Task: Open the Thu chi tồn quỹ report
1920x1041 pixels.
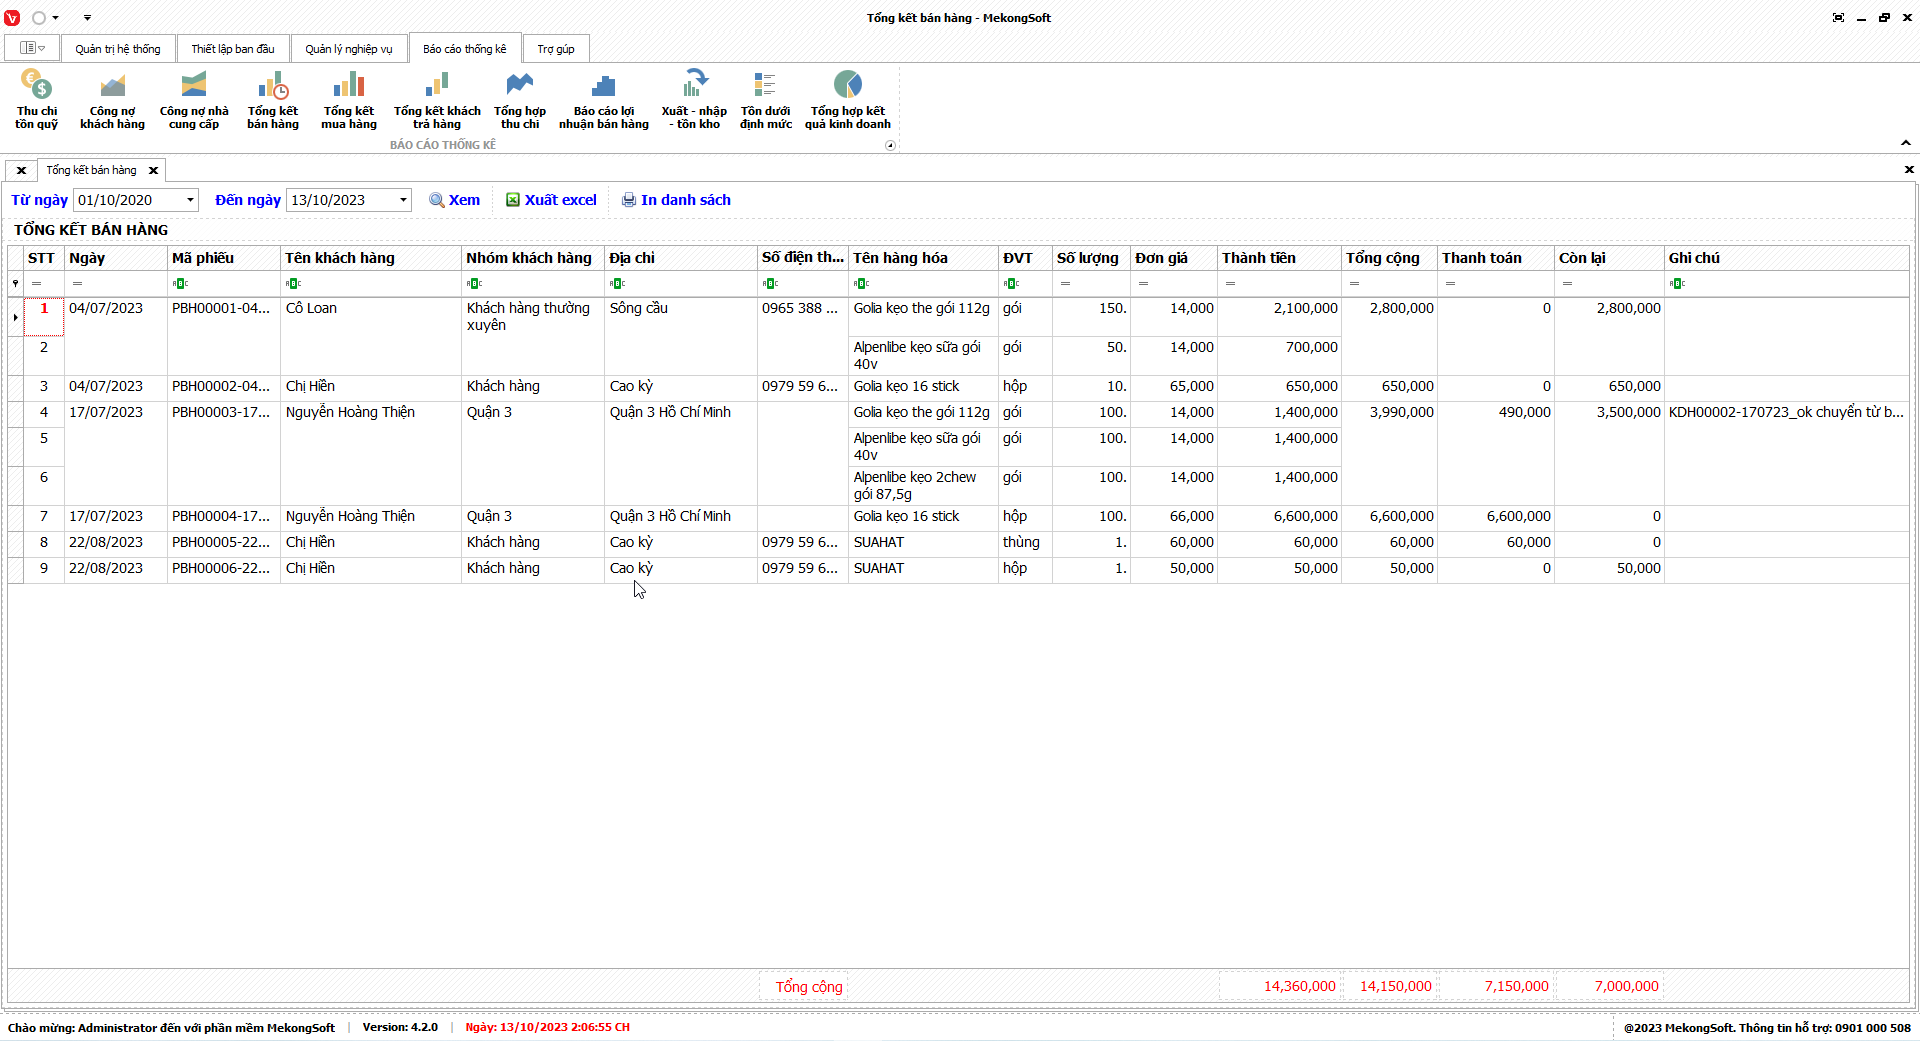Action: click(x=36, y=99)
